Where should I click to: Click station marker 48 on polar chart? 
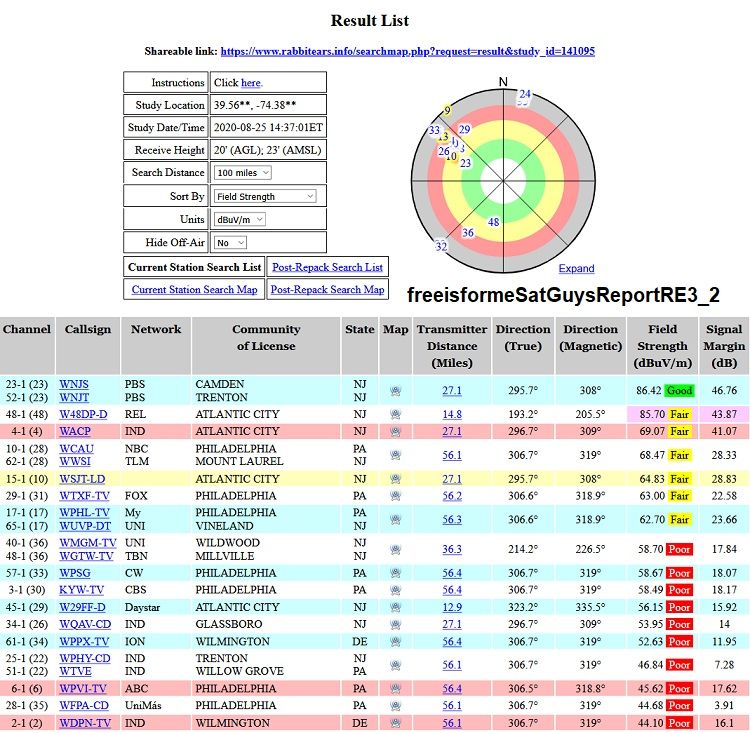(x=493, y=222)
